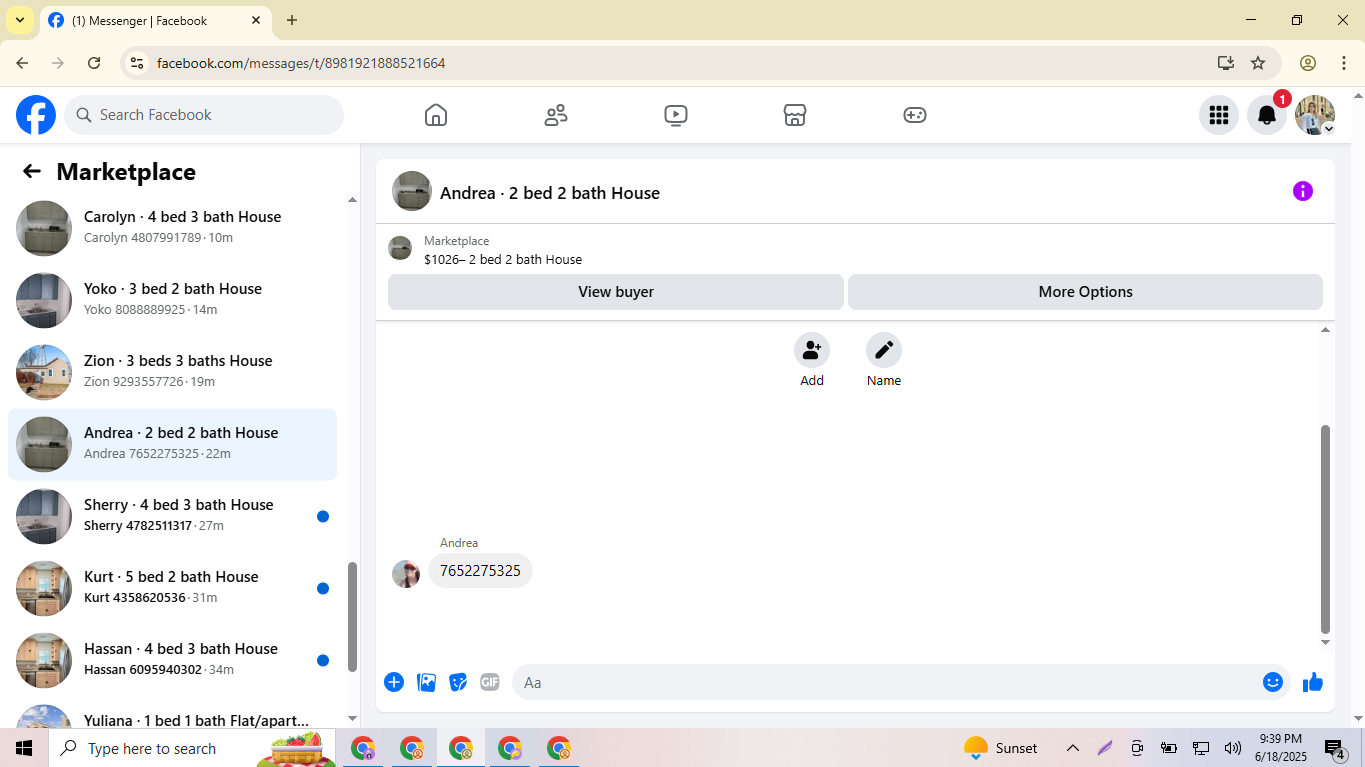Viewport: 1365px width, 767px height.
Task: Close the Messenger browser tab
Action: 256,20
